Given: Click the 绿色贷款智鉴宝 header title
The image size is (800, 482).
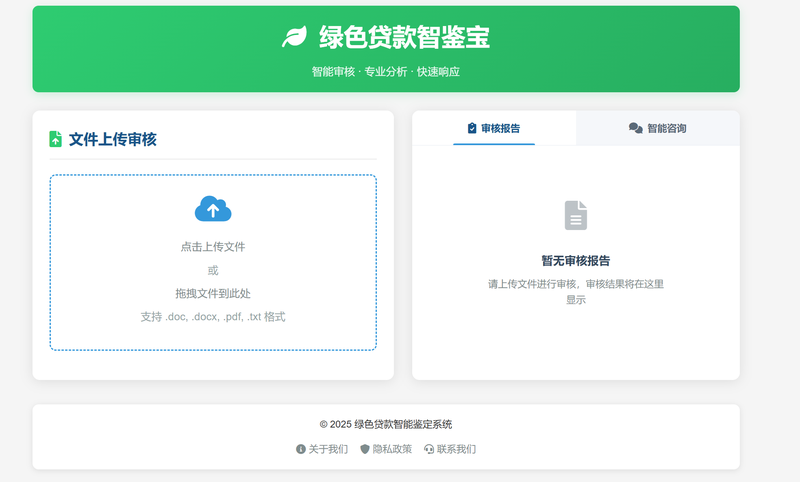Looking at the screenshot, I should click(x=404, y=37).
